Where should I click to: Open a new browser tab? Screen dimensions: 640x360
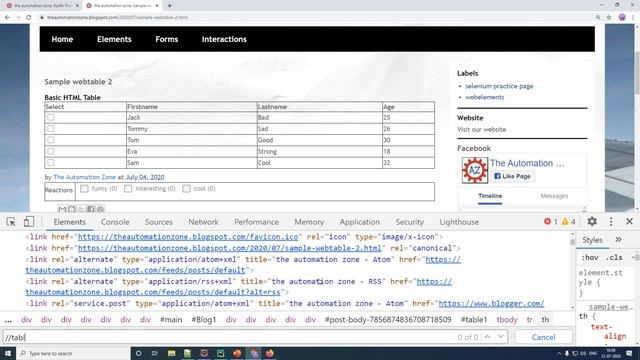[x=169, y=6]
